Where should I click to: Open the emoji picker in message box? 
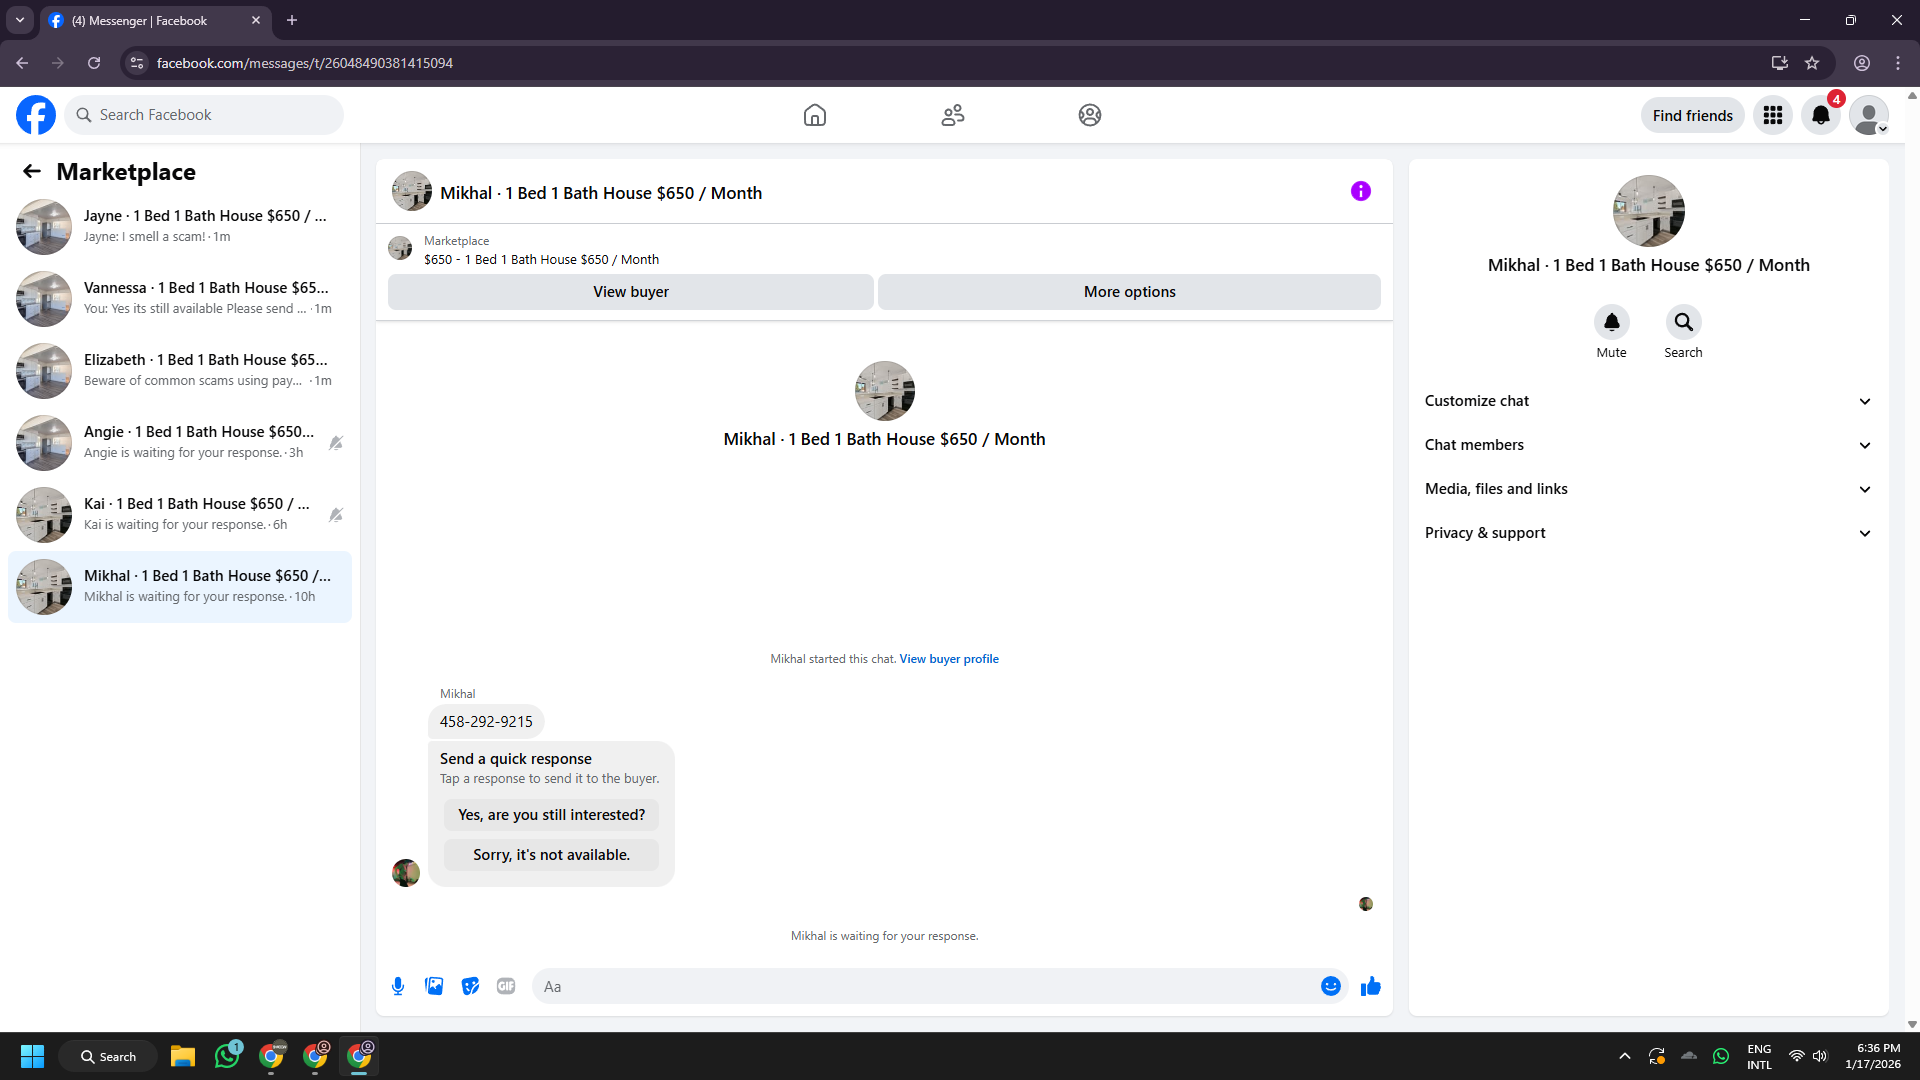click(x=1330, y=986)
